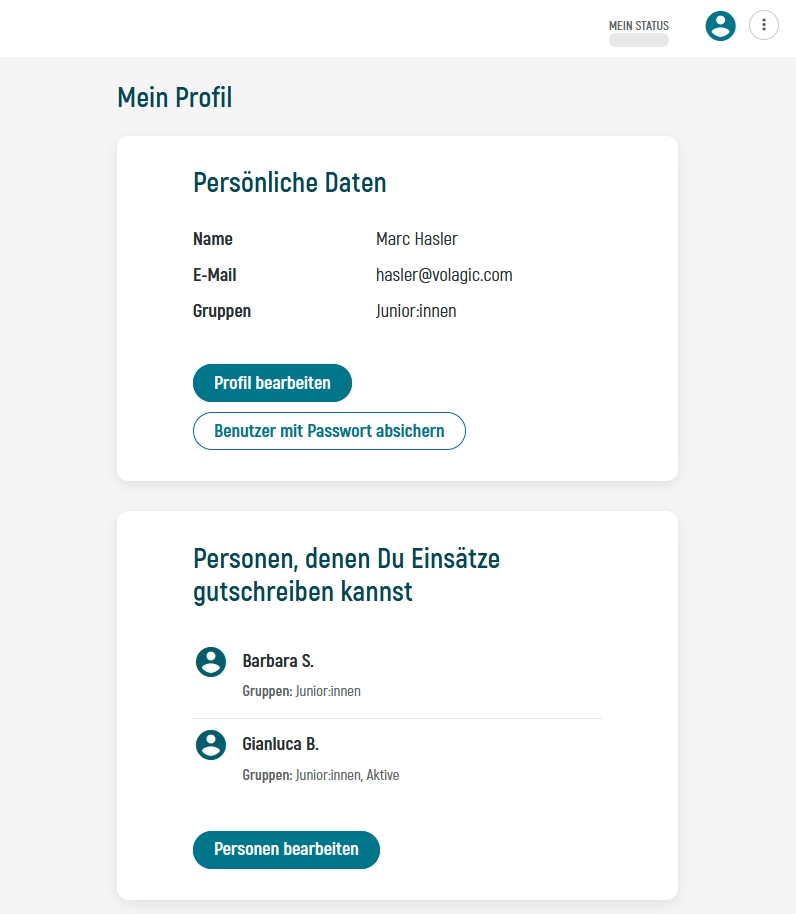Click the Junior:innen value in personal data
Viewport: 796px width, 914px height.
coord(416,311)
